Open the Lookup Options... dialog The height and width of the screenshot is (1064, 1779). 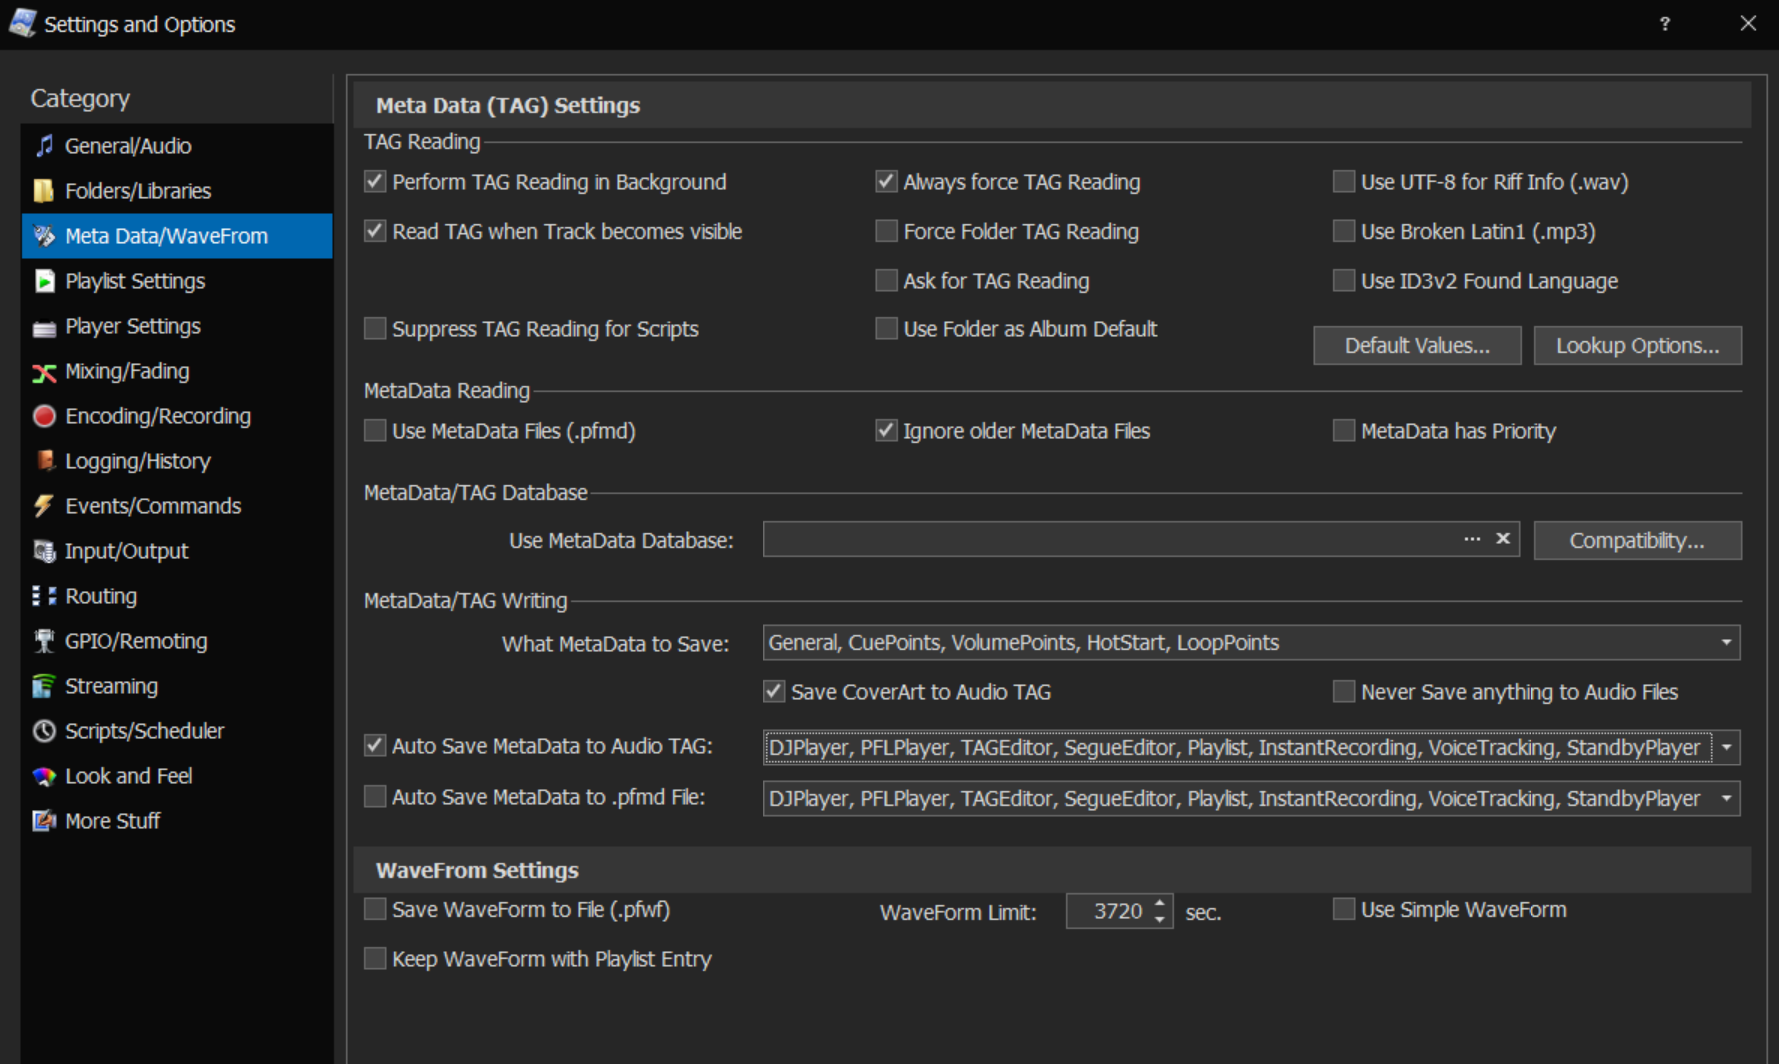click(1637, 346)
